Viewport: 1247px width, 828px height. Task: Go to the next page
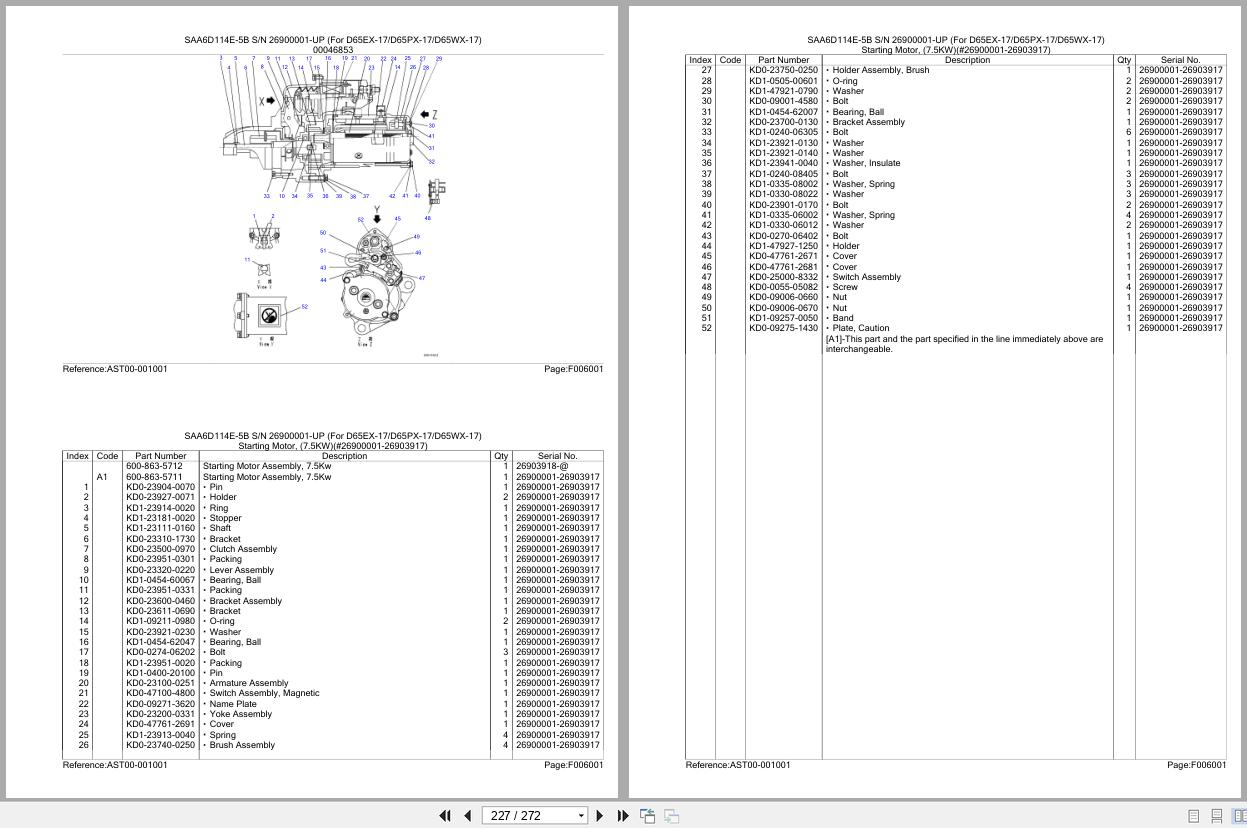point(599,816)
